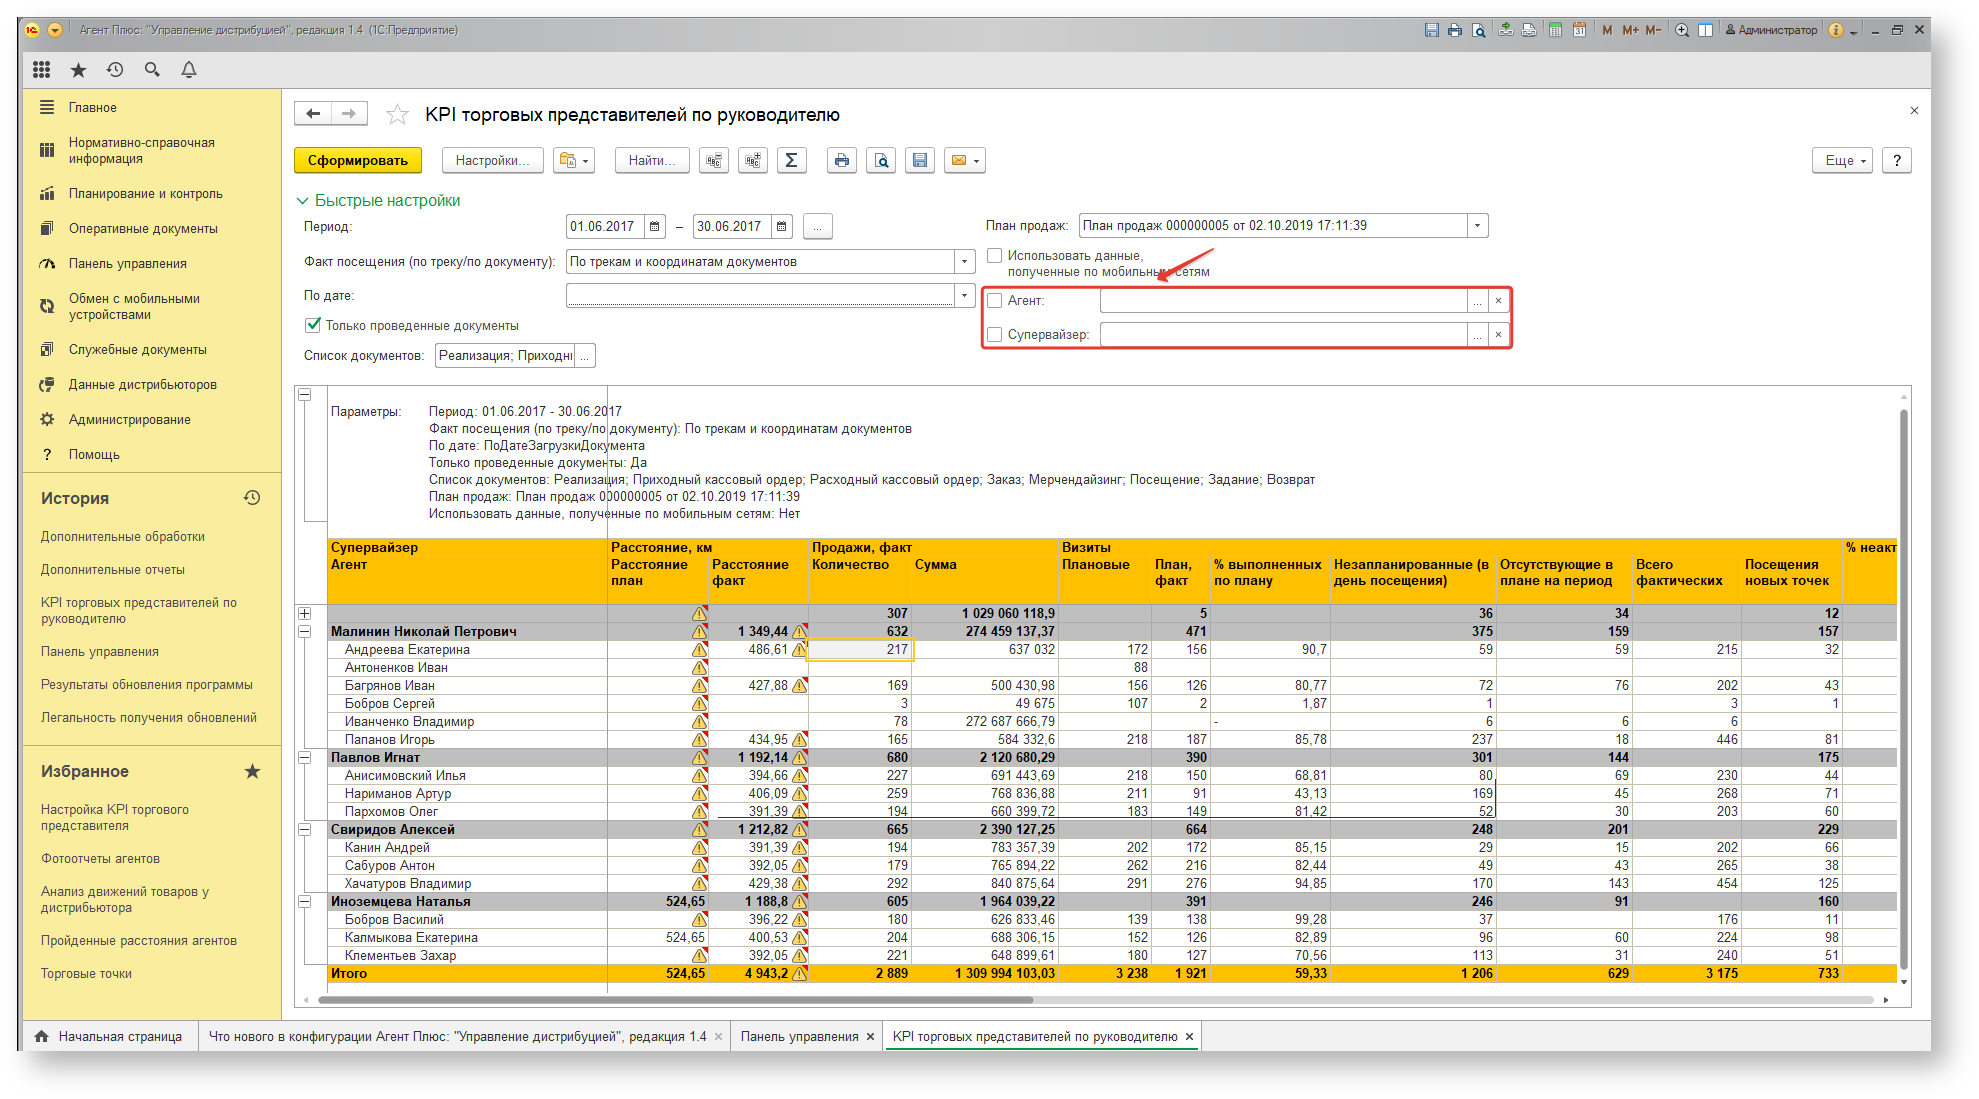This screenshot has height=1099, width=1979.
Task: Open calendar picker for start date 01.06.2017
Action: pyautogui.click(x=655, y=226)
